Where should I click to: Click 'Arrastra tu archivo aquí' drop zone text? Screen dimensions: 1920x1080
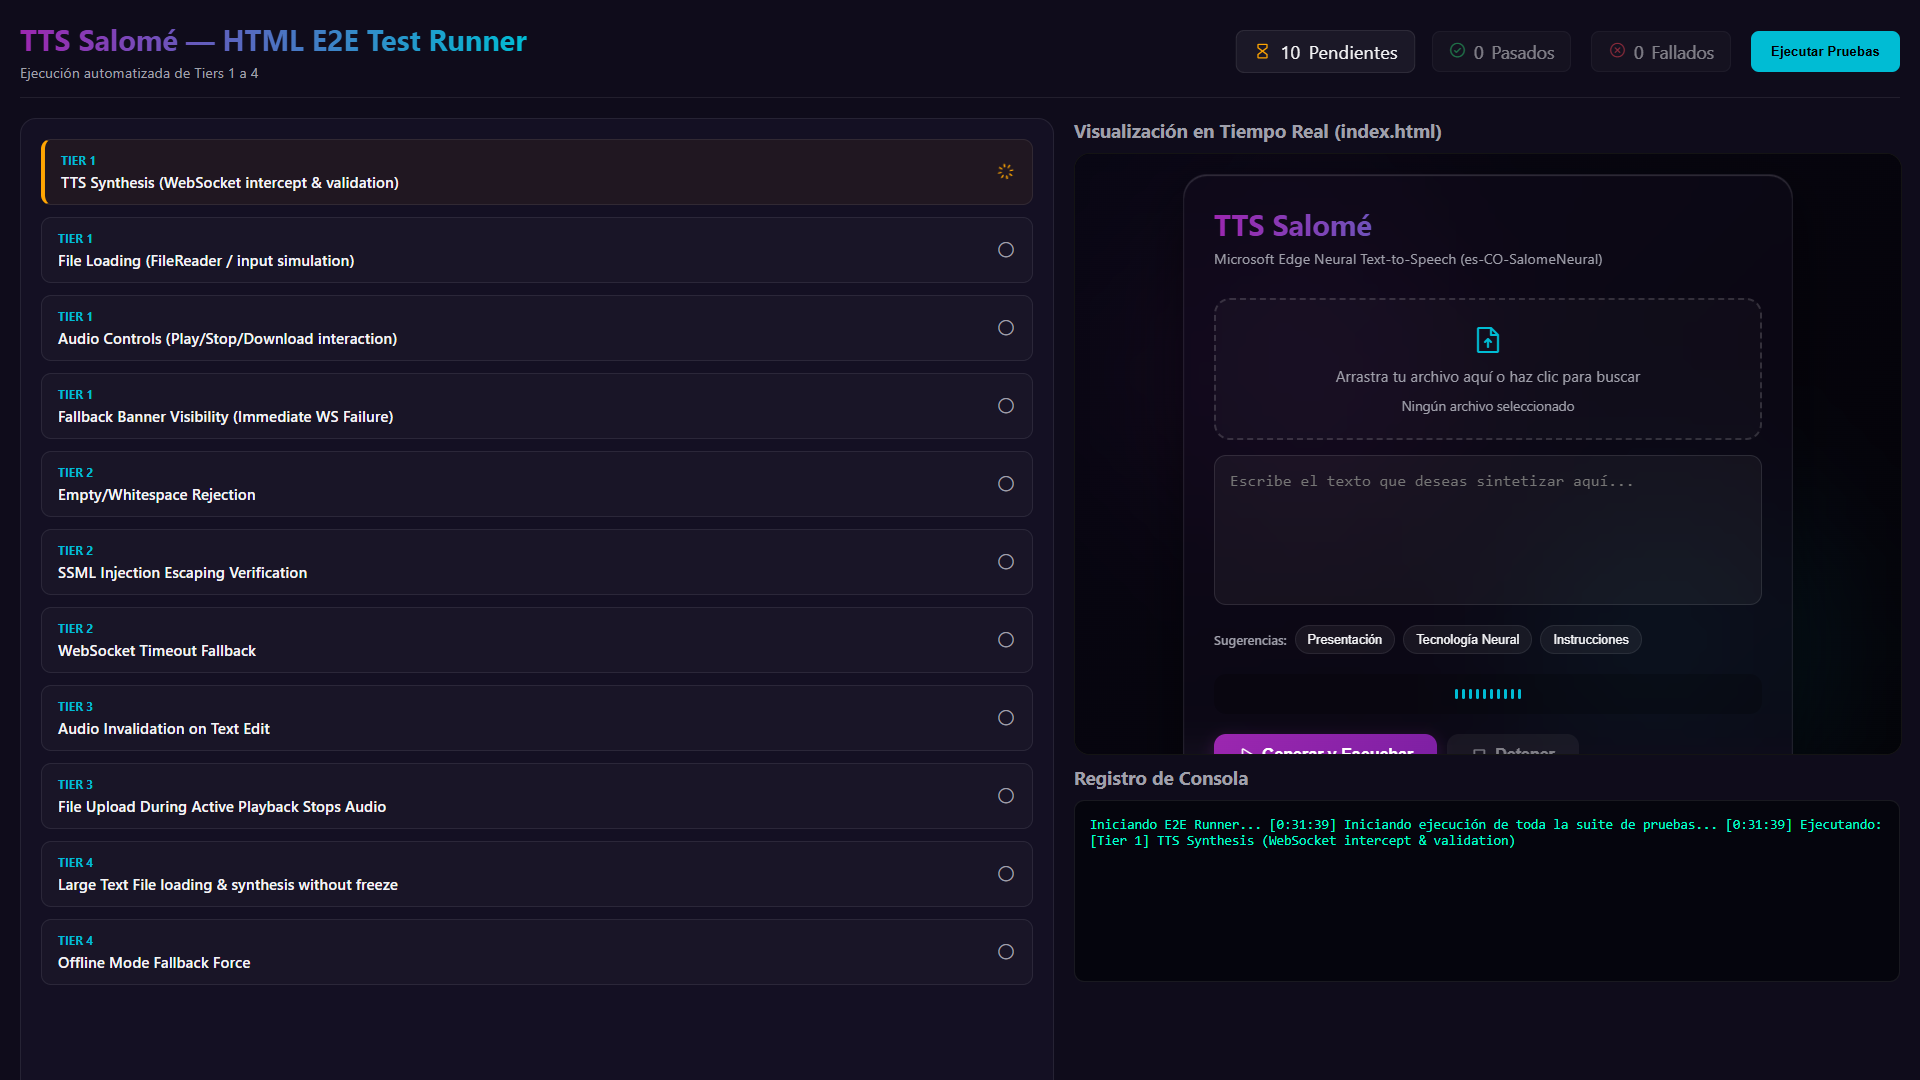click(x=1488, y=377)
